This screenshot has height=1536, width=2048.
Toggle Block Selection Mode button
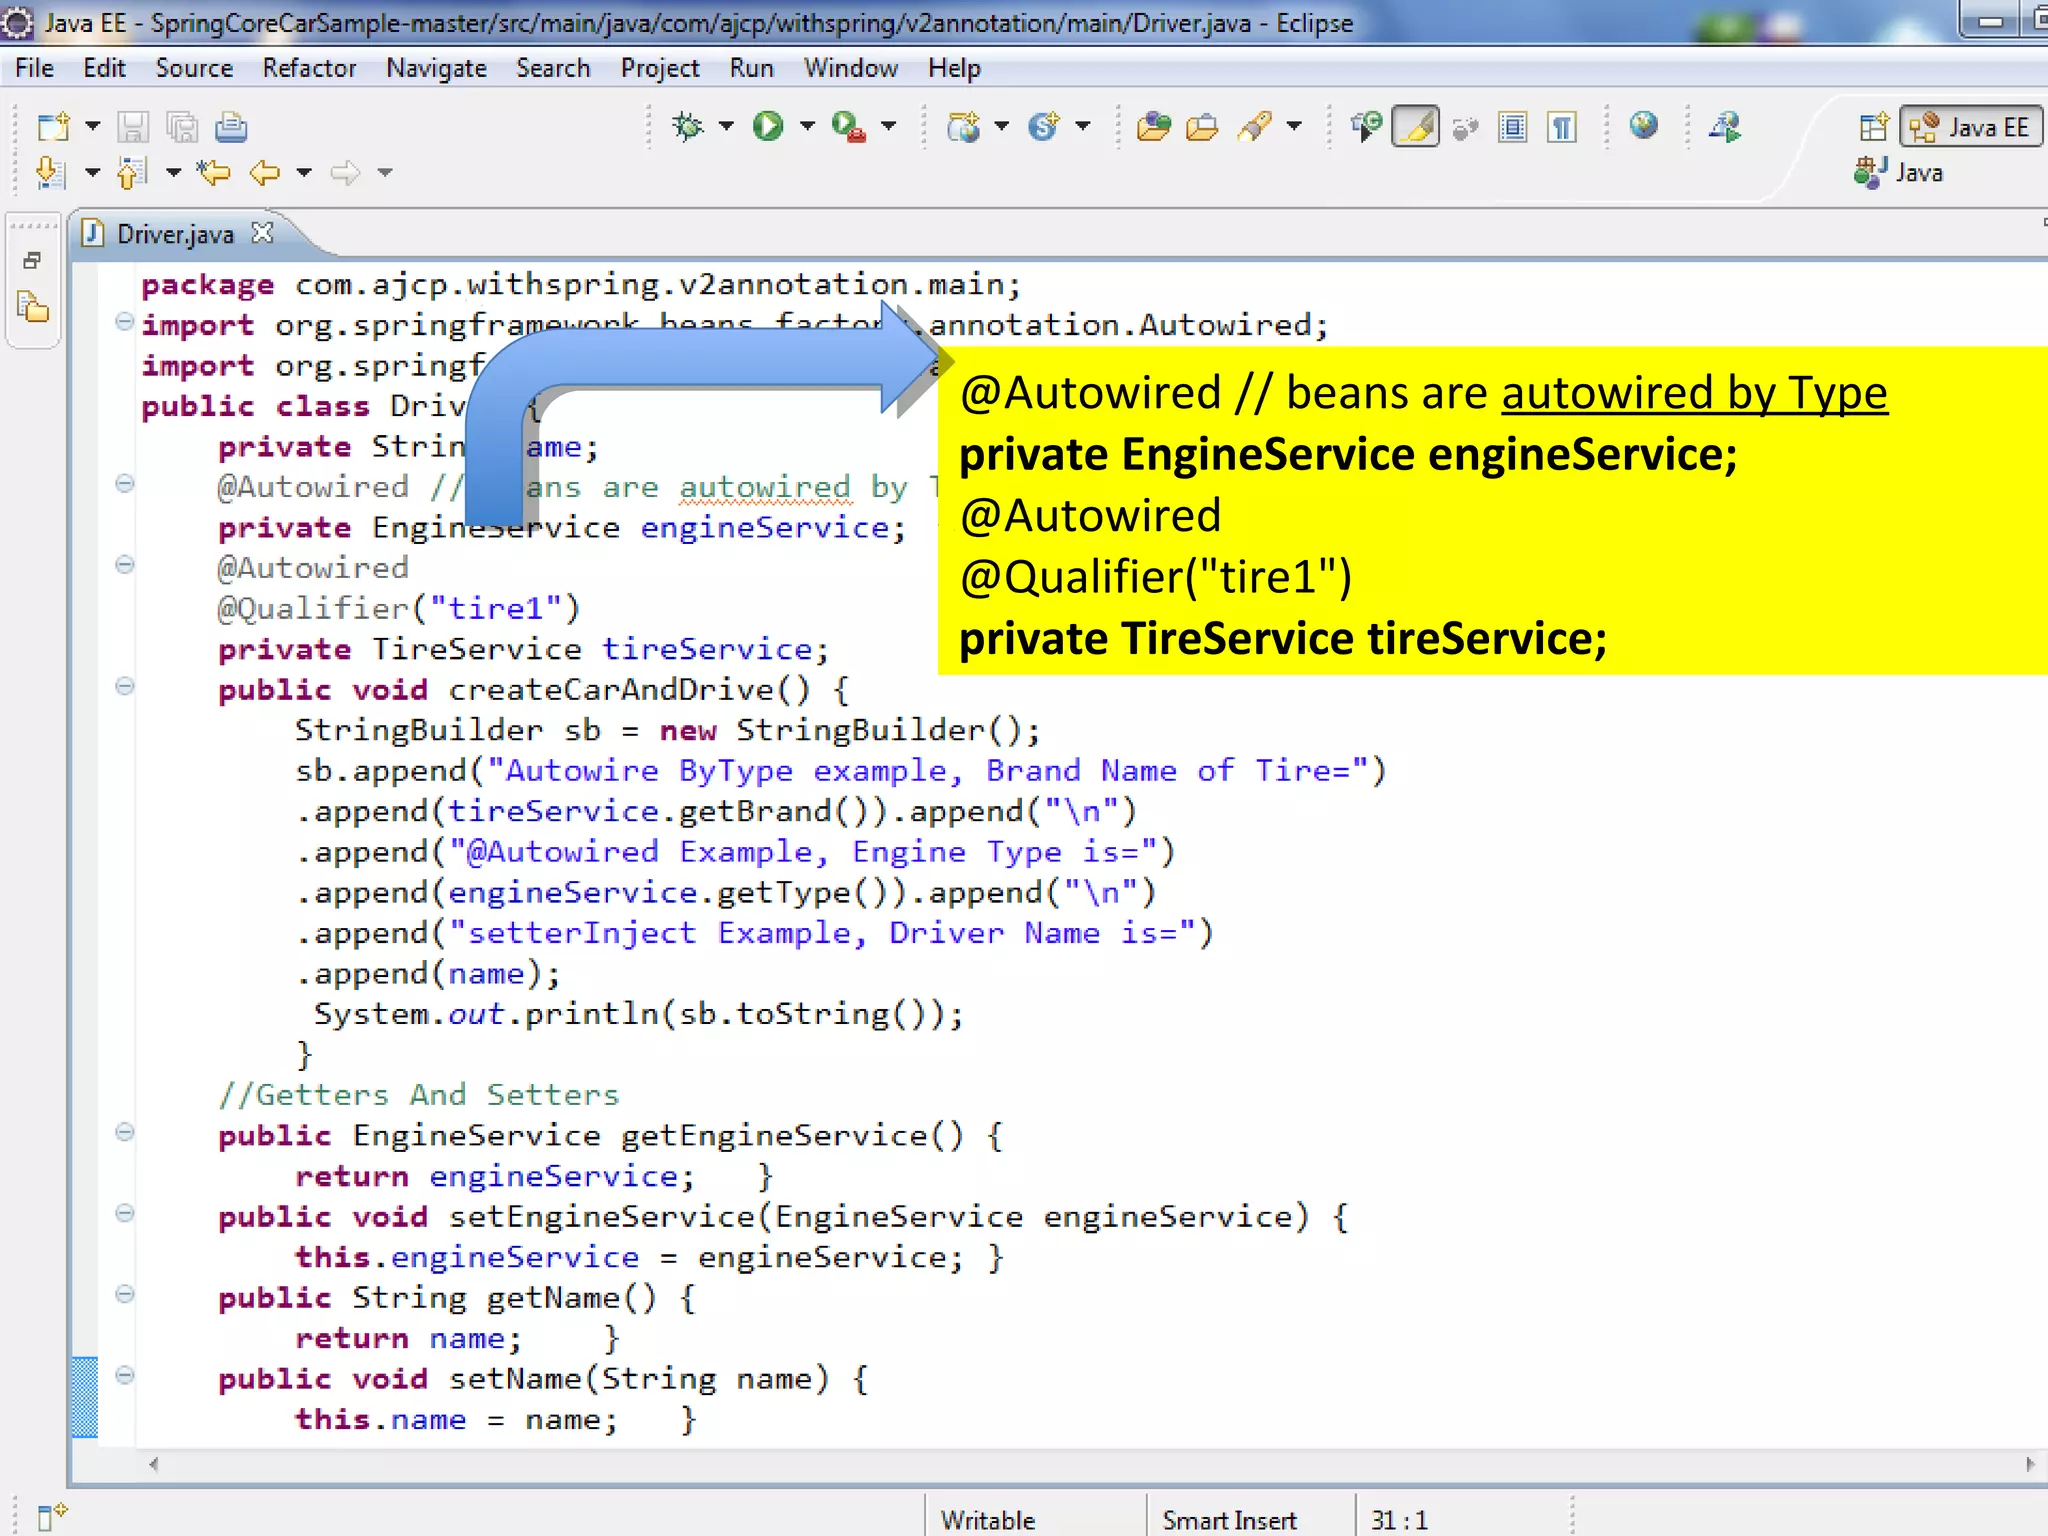1512,127
